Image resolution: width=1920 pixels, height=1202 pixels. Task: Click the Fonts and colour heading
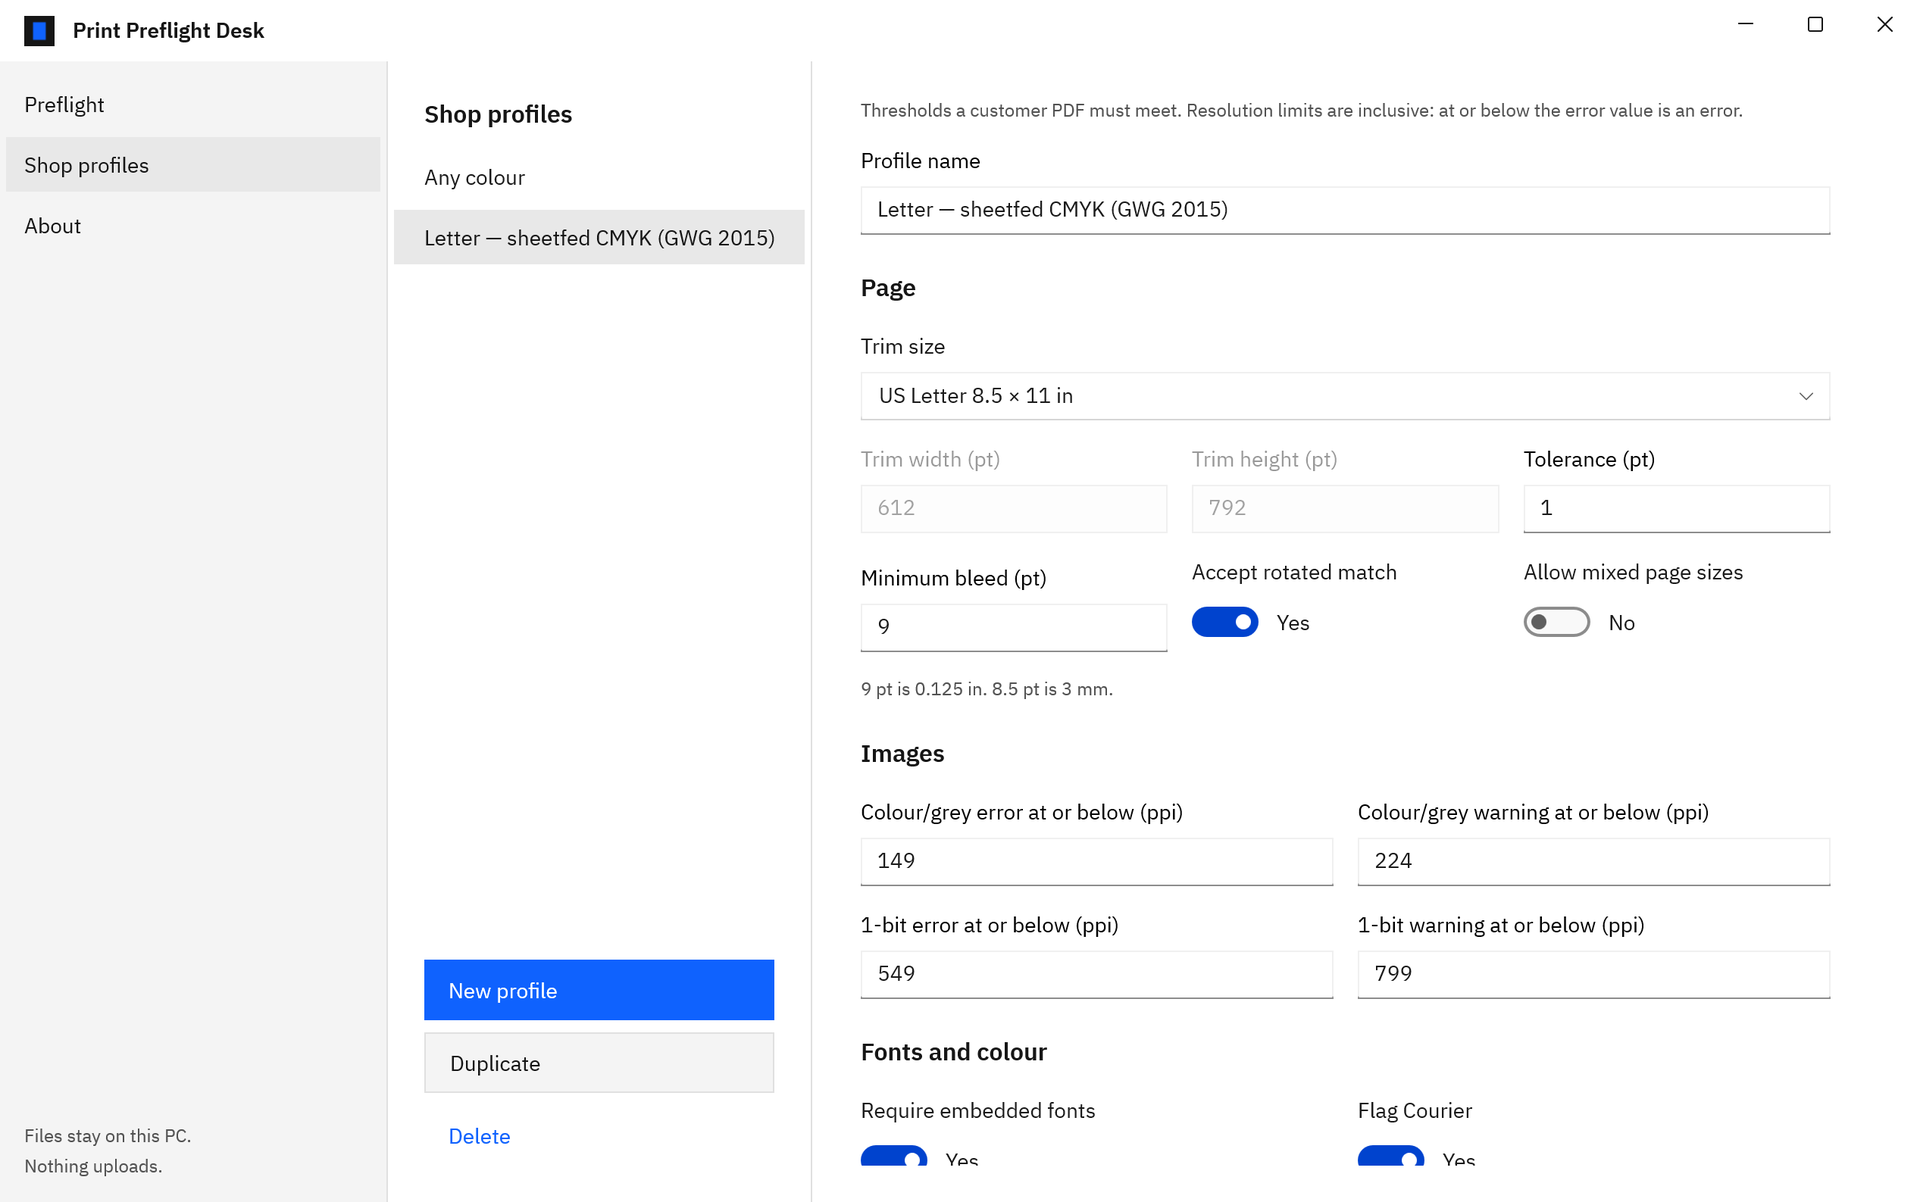point(953,1052)
